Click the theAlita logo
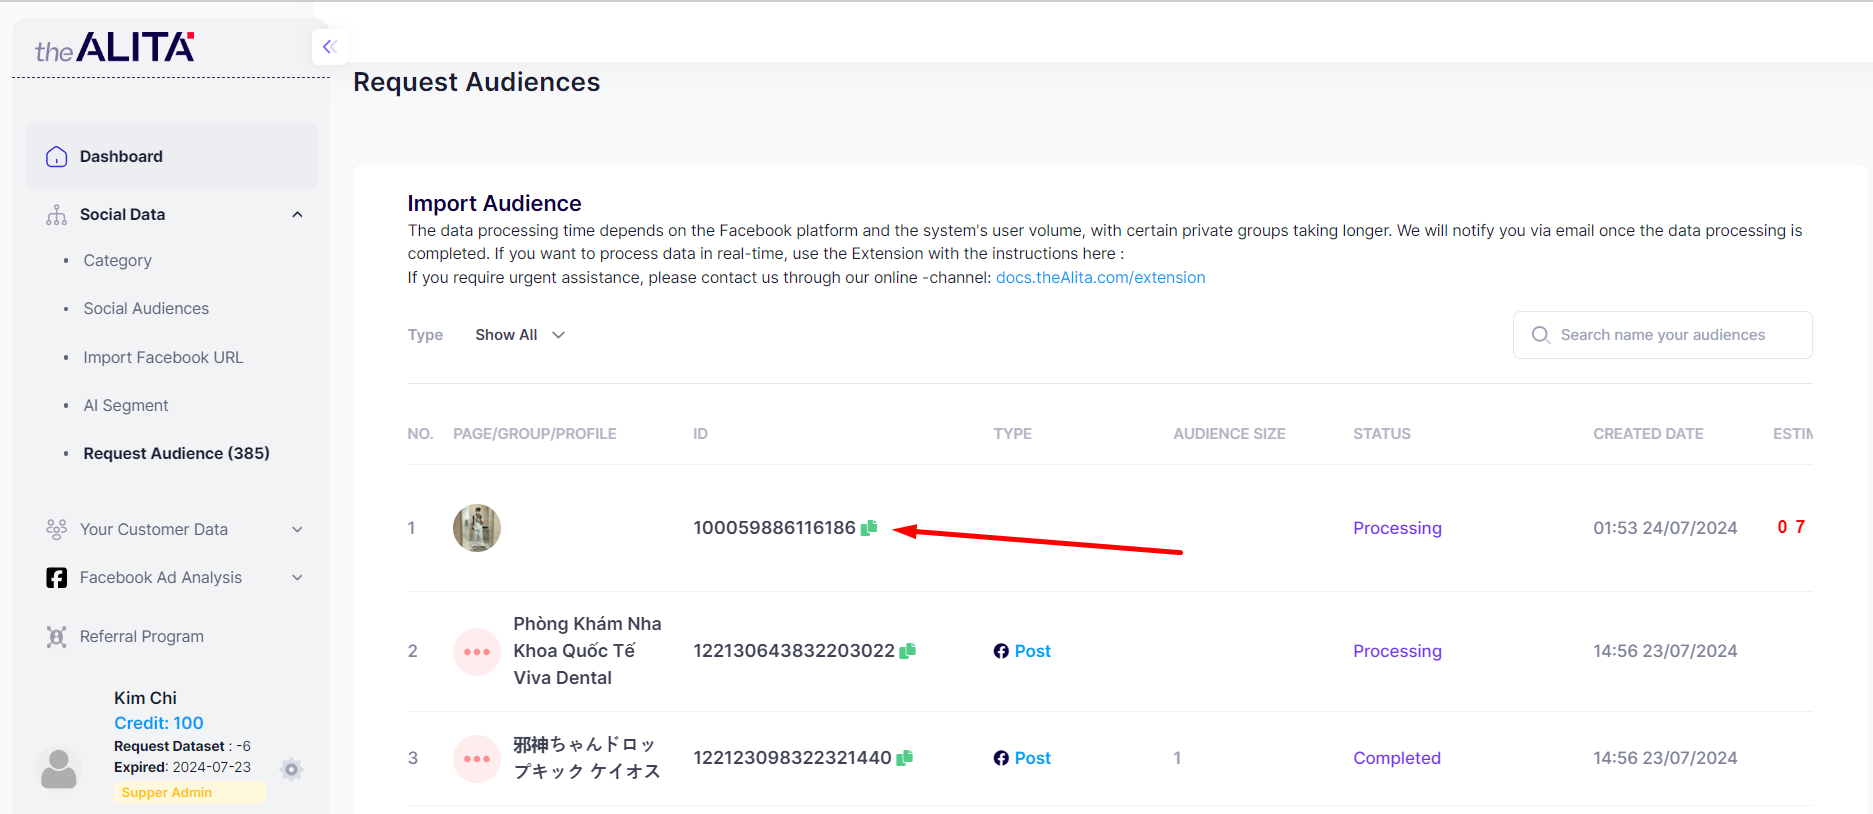This screenshot has height=814, width=1873. pyautogui.click(x=115, y=48)
